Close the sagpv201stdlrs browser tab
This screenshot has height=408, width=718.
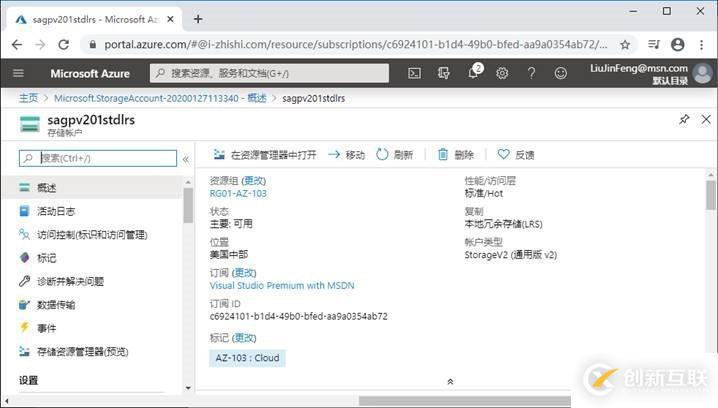point(170,19)
